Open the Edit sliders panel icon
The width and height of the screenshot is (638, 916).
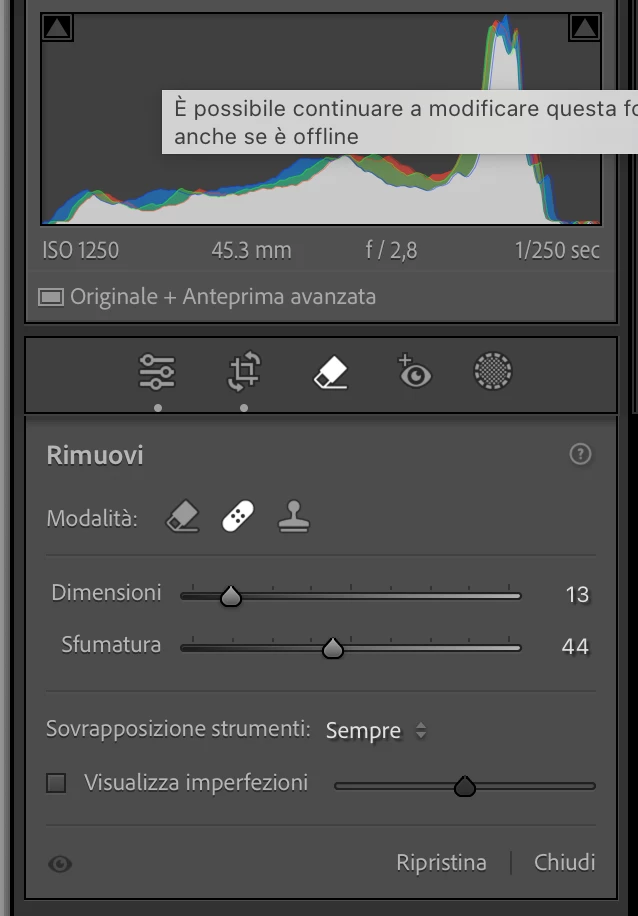click(x=157, y=372)
